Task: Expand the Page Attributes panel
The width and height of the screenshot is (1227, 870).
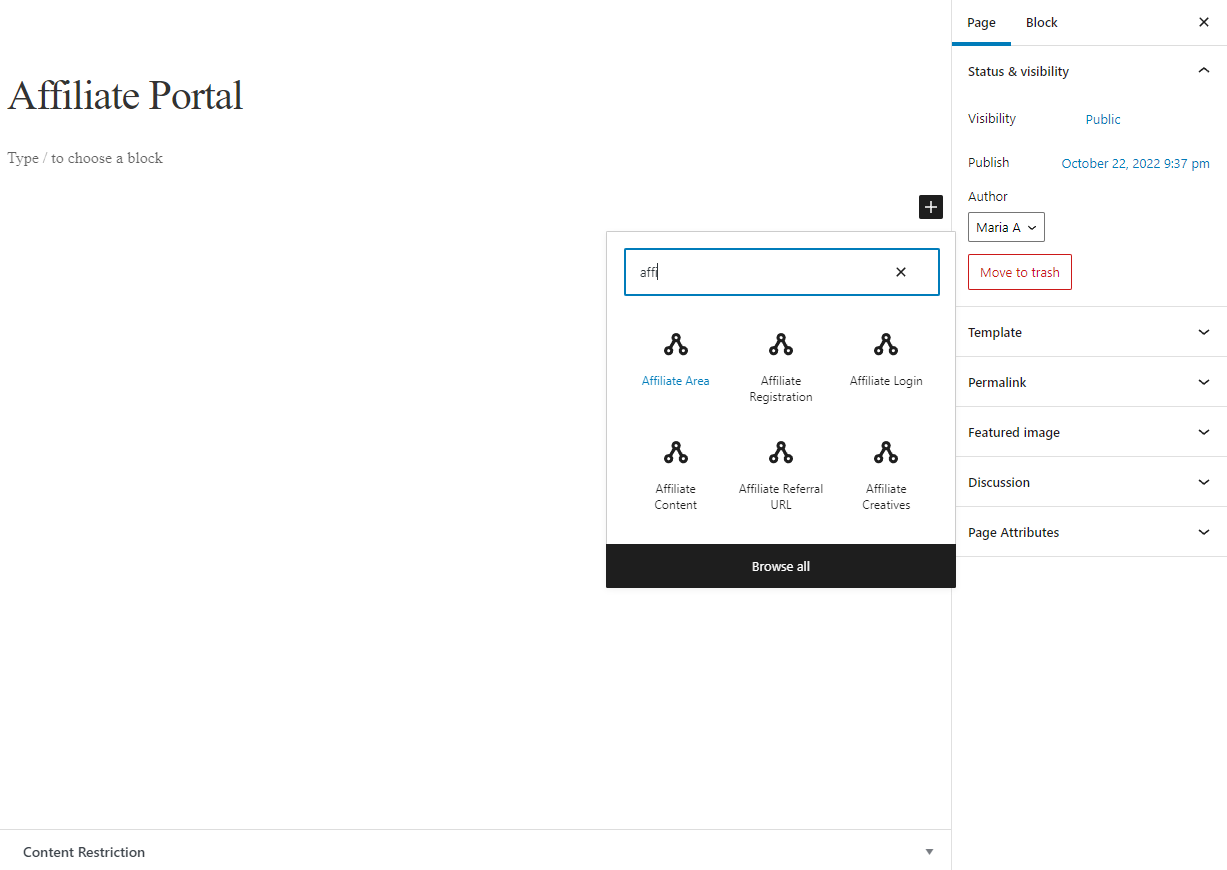Action: (x=1089, y=532)
